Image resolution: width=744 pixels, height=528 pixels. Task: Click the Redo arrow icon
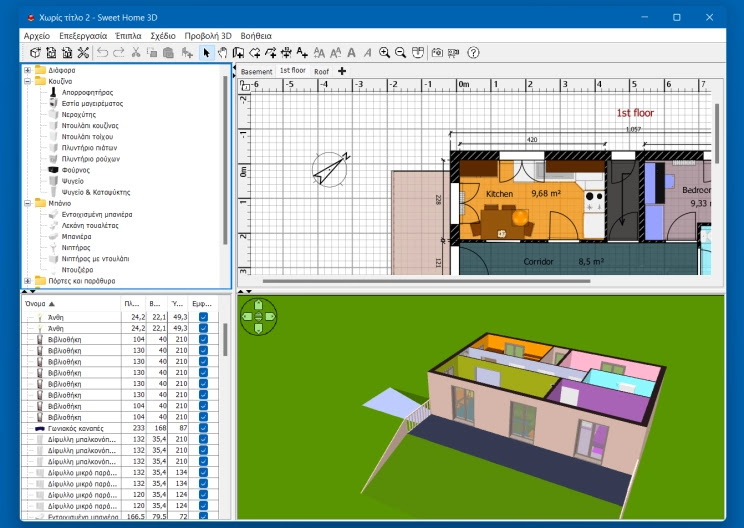(x=119, y=53)
